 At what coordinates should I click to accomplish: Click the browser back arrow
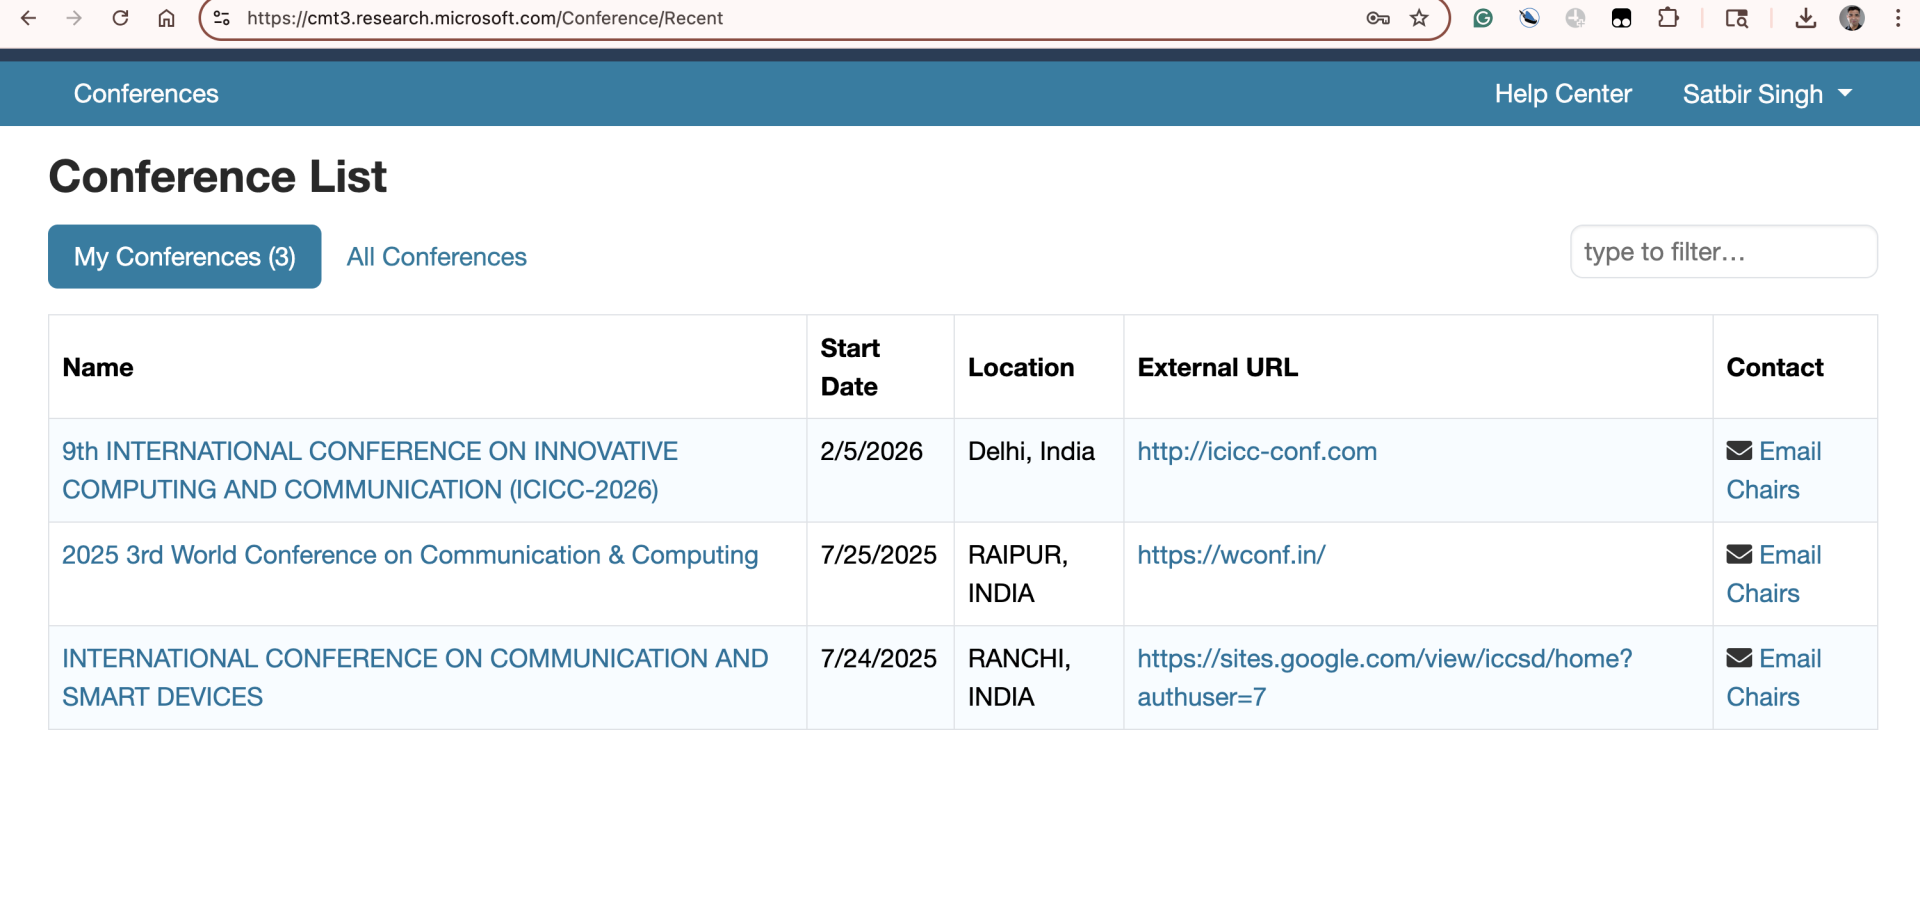tap(28, 18)
